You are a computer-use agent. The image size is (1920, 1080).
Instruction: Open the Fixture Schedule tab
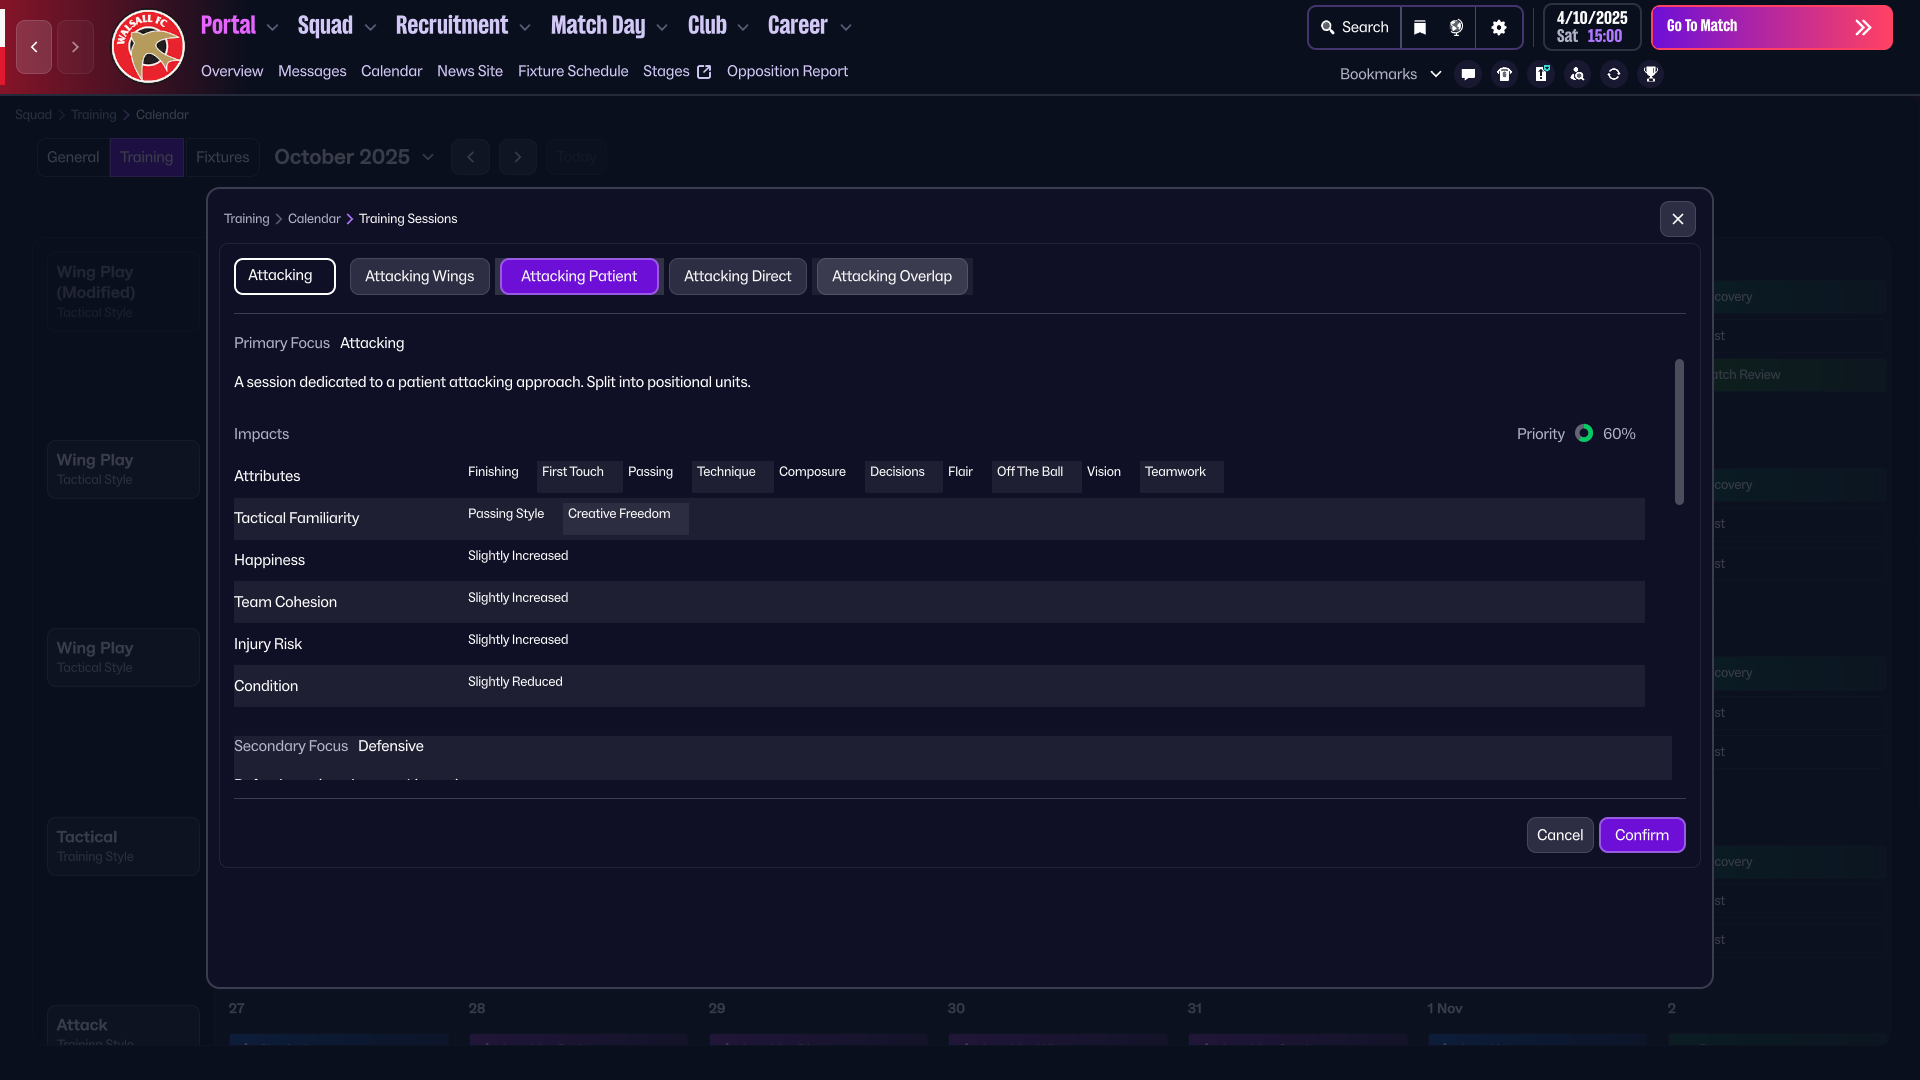[573, 71]
